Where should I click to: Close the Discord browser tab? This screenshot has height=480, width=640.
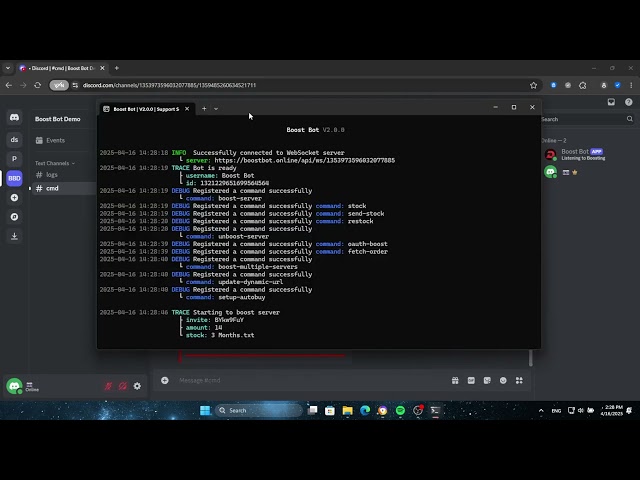pos(102,68)
